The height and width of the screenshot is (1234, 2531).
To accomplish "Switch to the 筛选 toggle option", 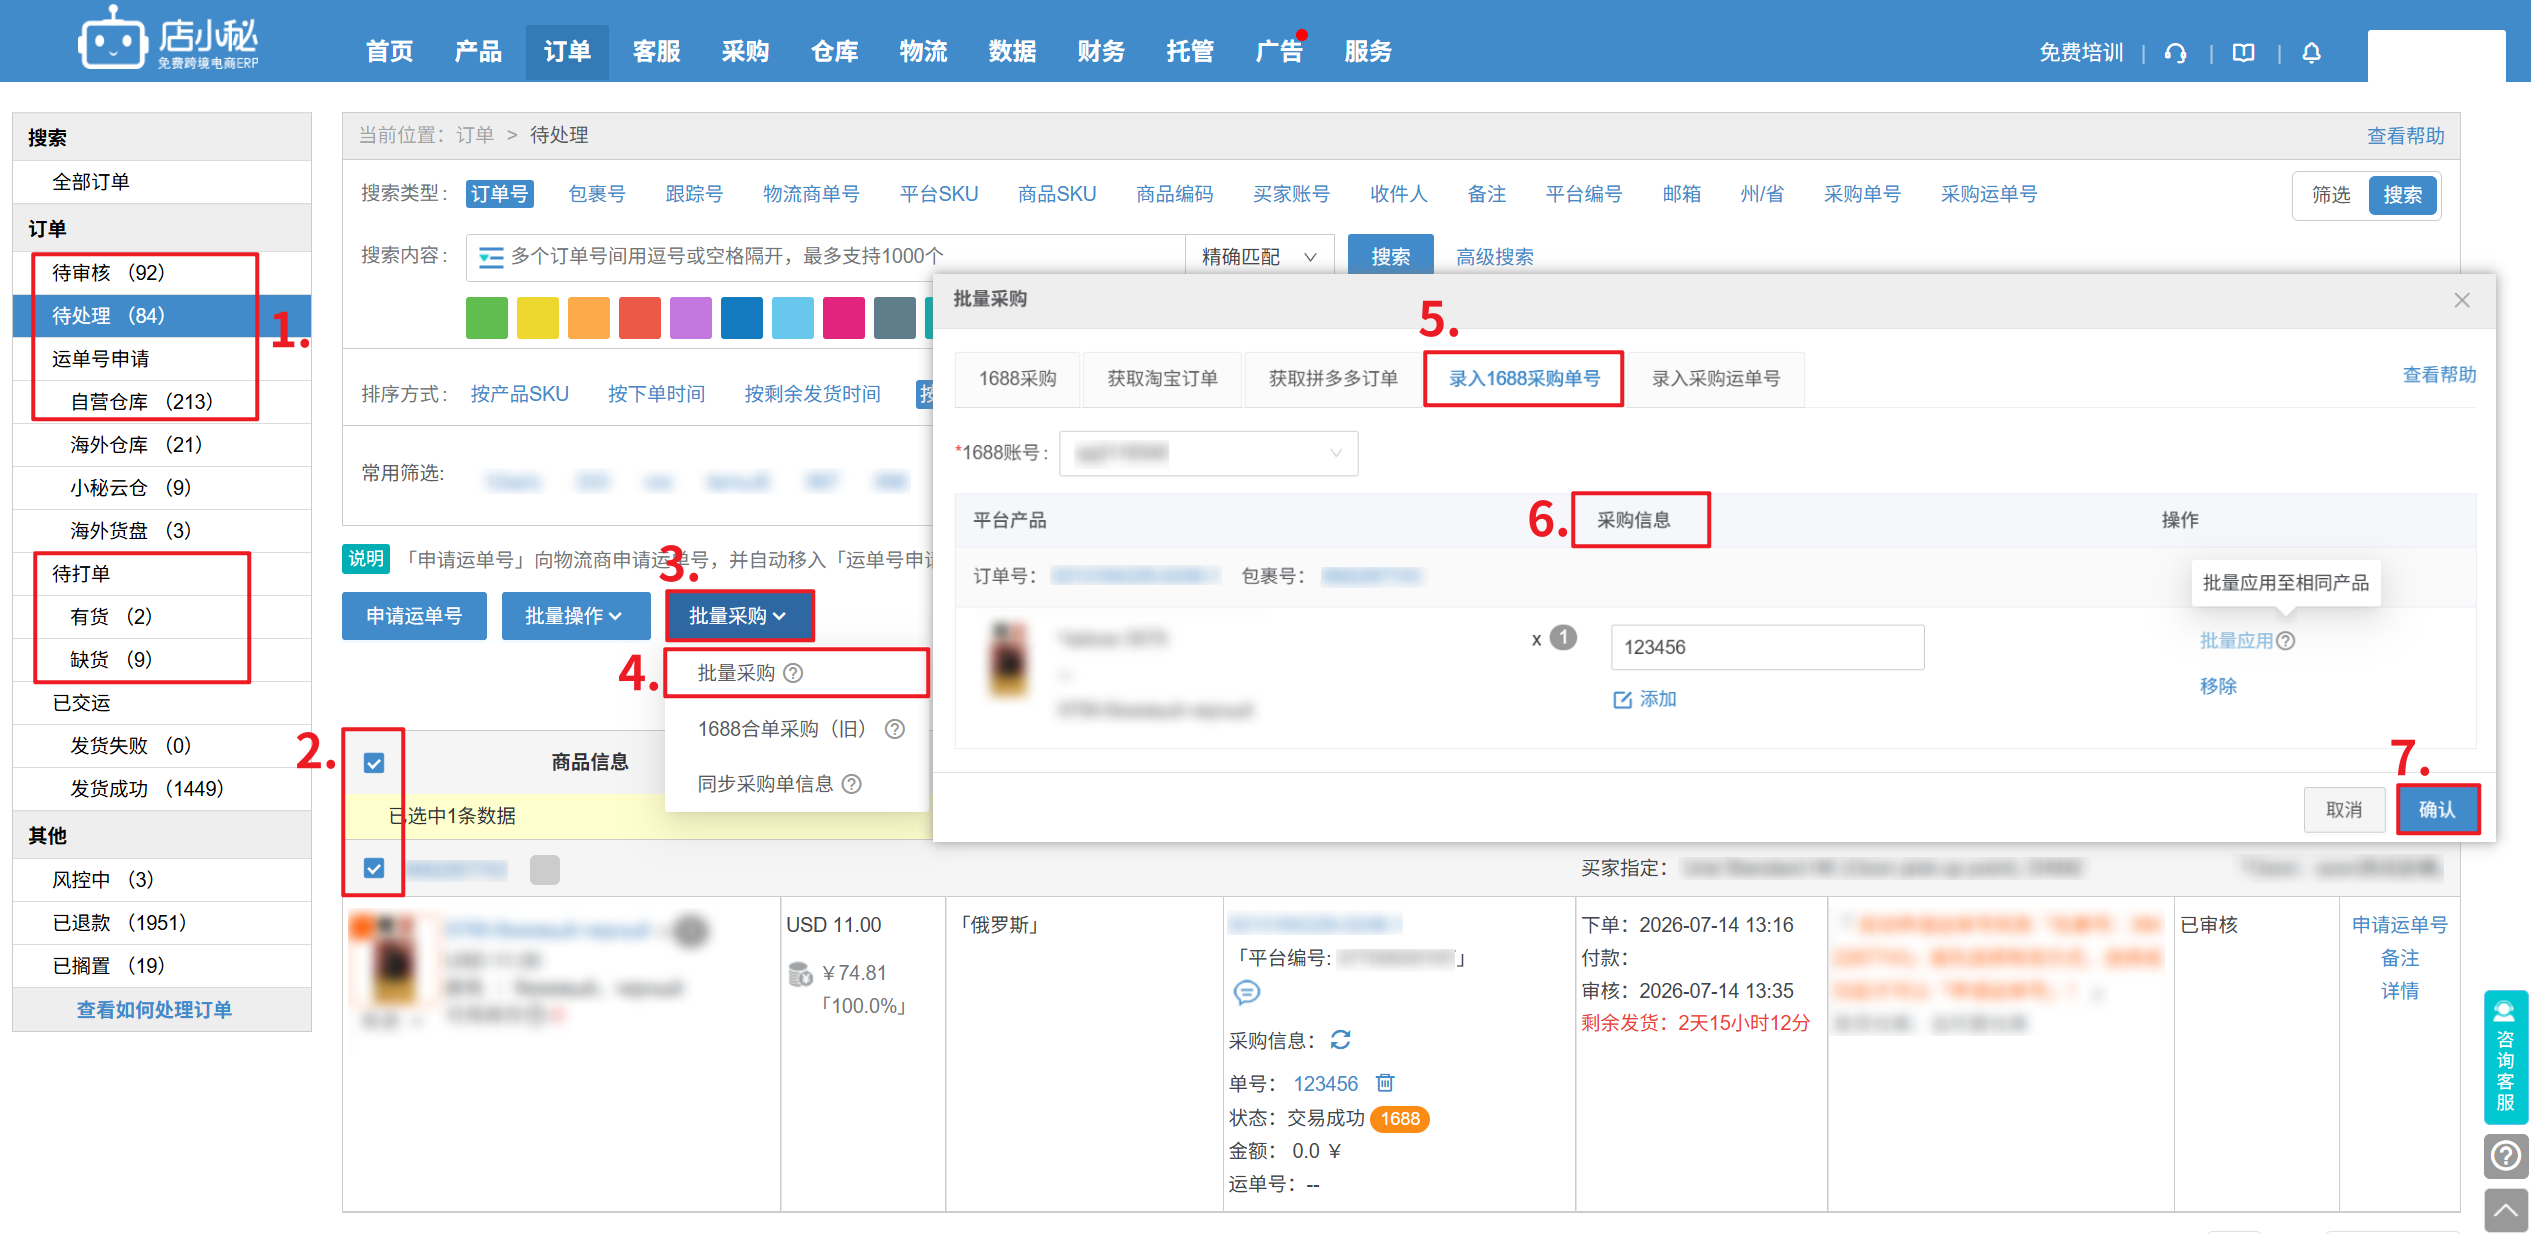I will (x=2331, y=195).
